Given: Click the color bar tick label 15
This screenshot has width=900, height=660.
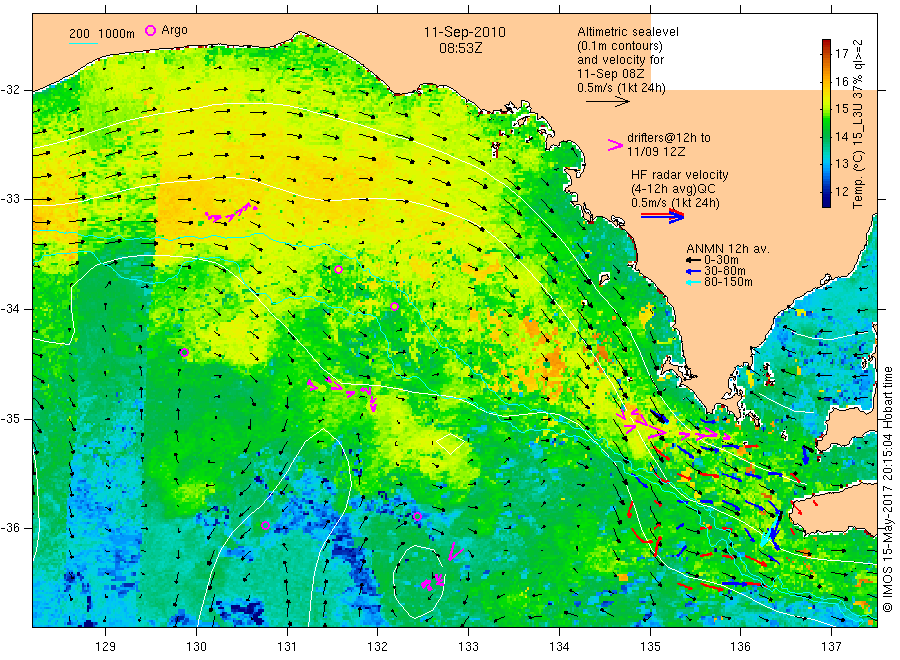Looking at the screenshot, I should (841, 108).
